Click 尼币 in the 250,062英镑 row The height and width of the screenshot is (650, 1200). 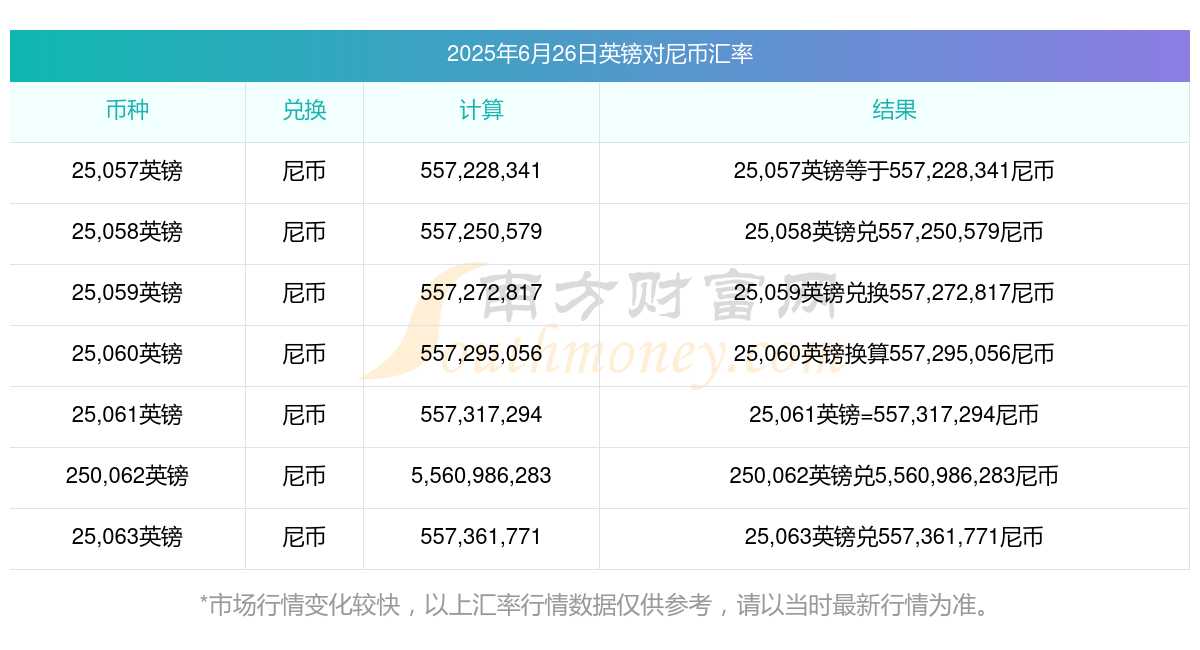[304, 476]
